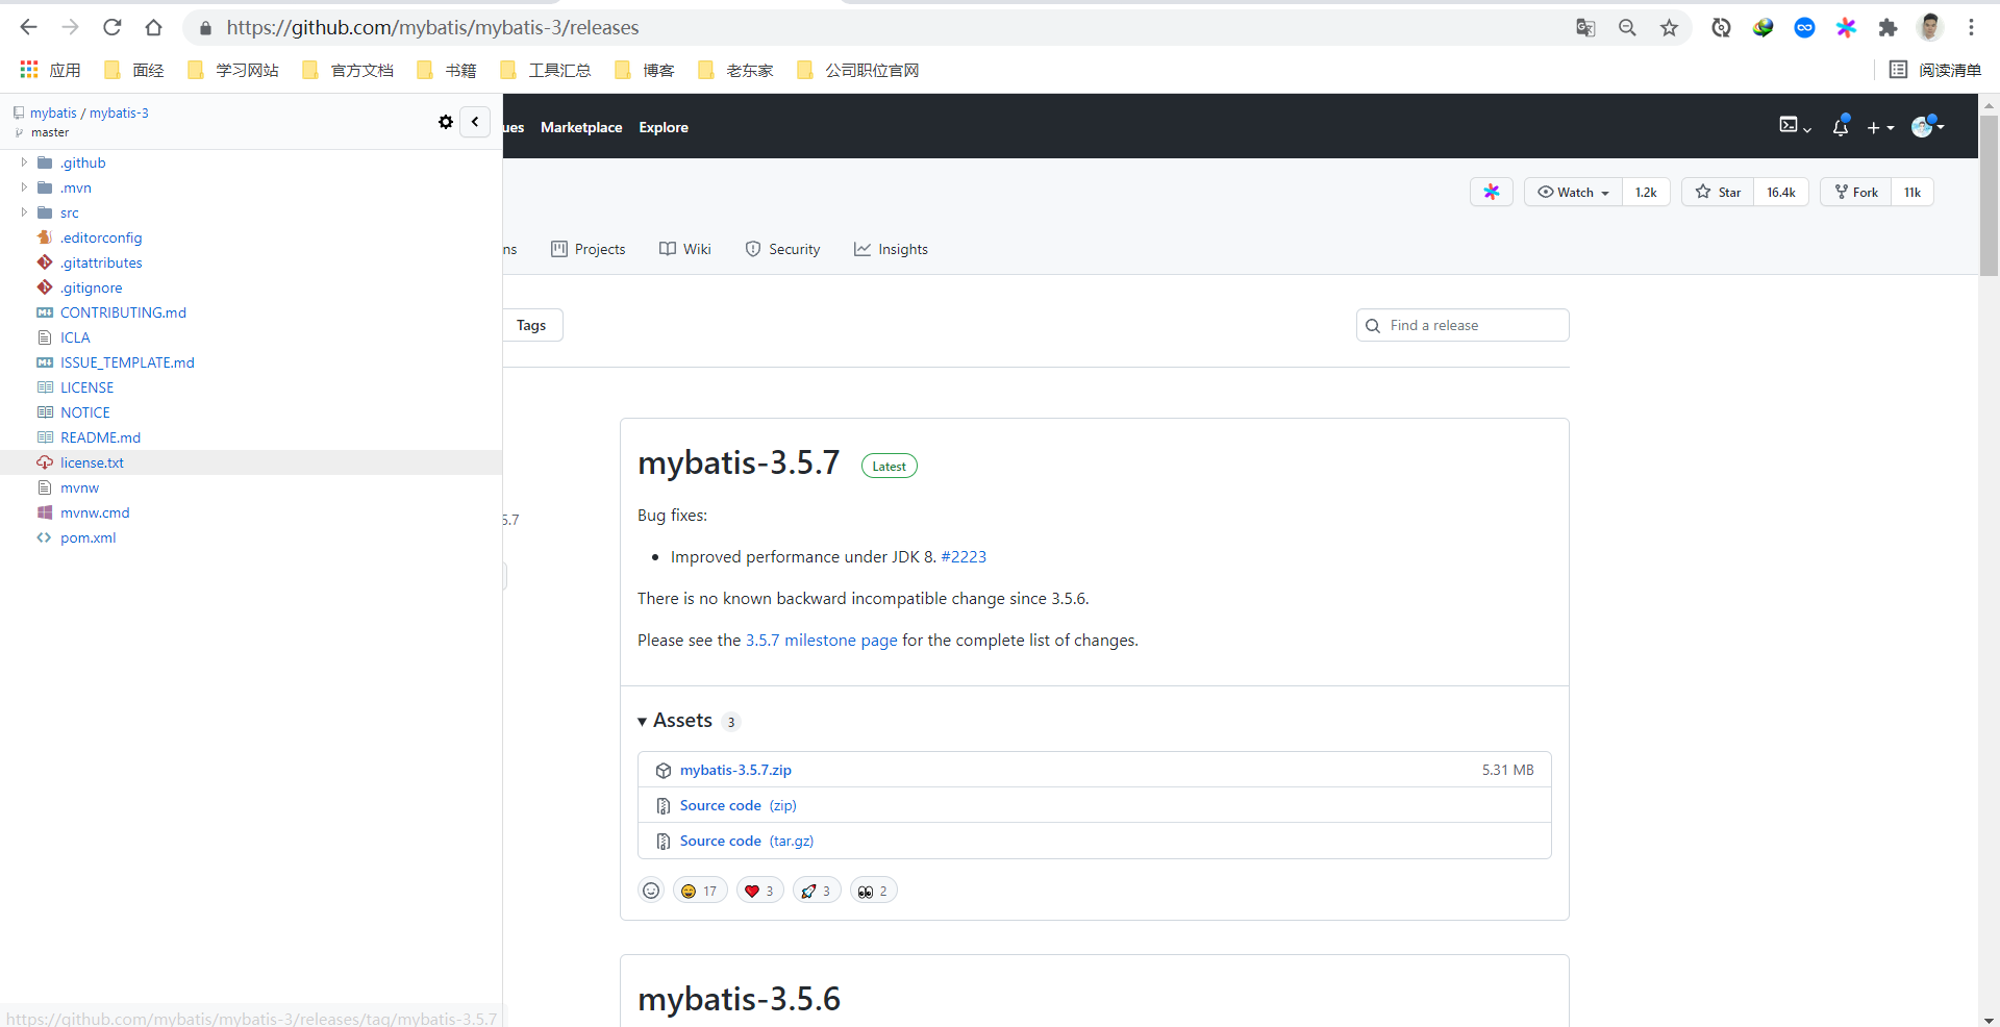Collapse the Assets section
The image size is (2000, 1027).
click(676, 720)
